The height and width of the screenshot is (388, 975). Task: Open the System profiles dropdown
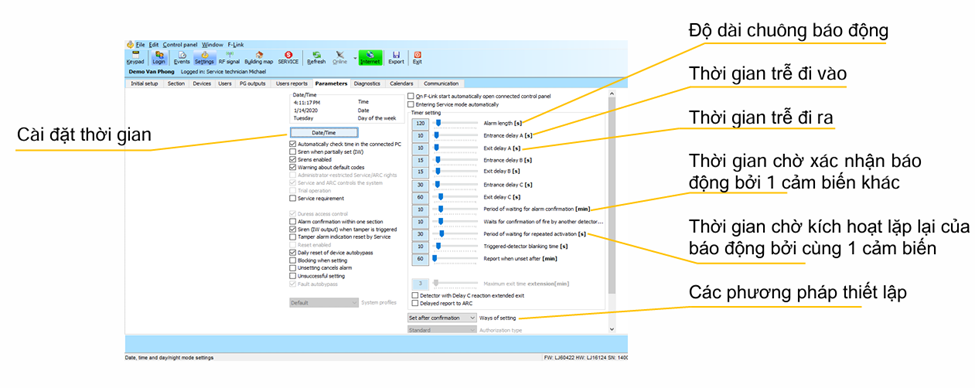(x=324, y=303)
